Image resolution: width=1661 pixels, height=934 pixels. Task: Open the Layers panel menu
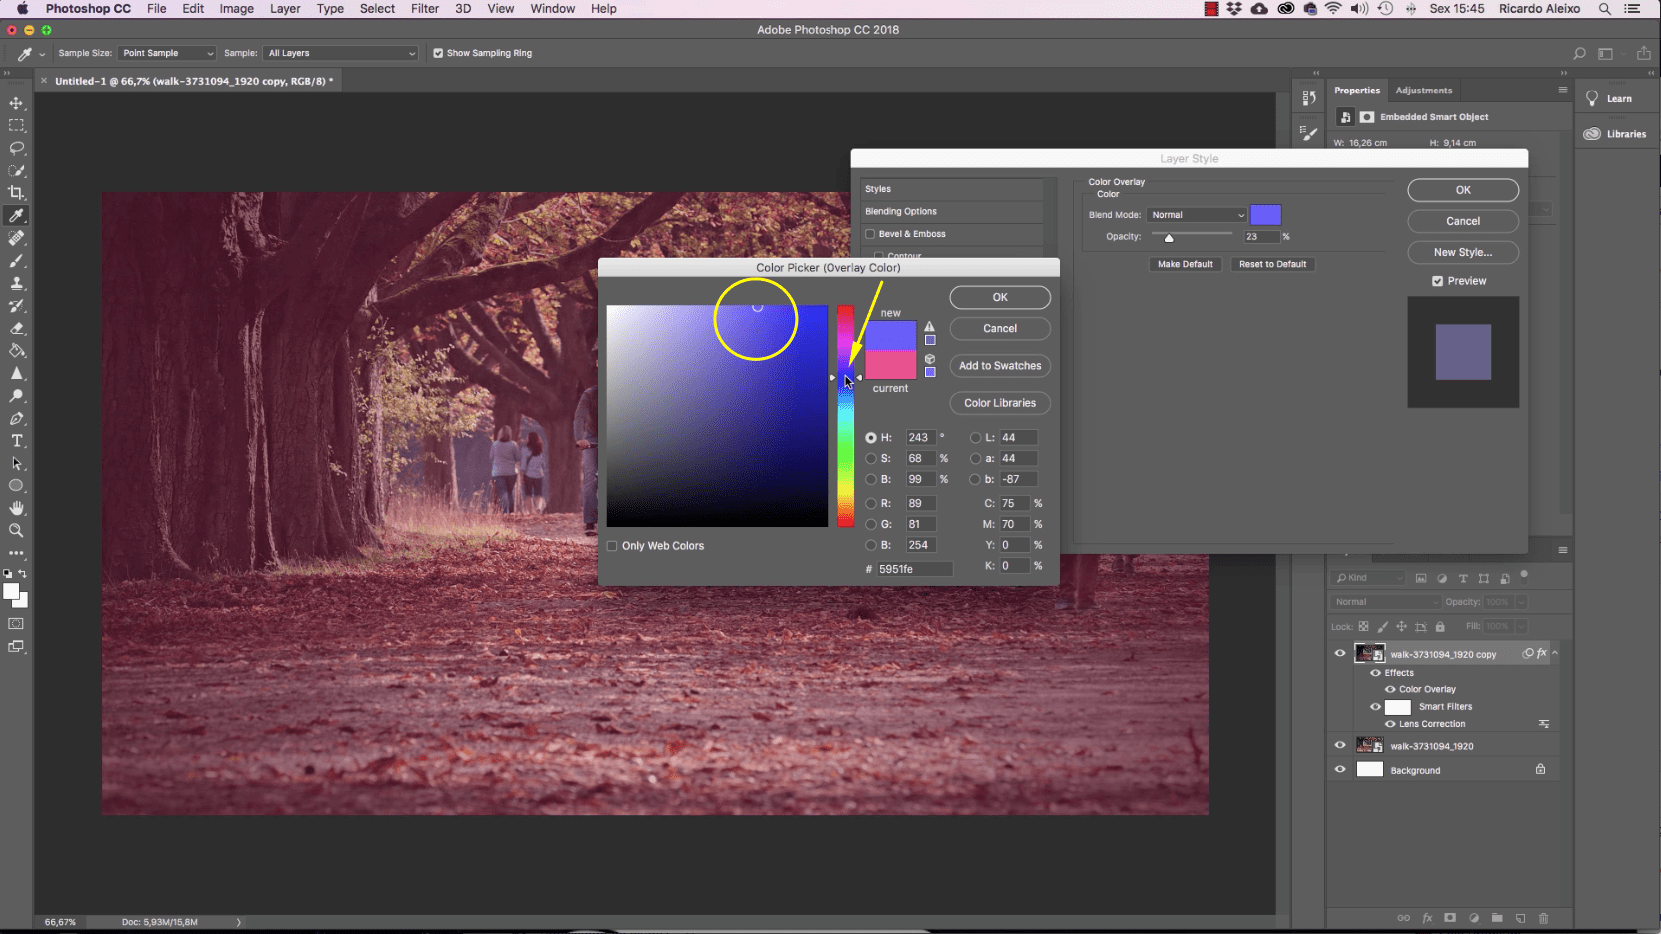(x=1562, y=550)
